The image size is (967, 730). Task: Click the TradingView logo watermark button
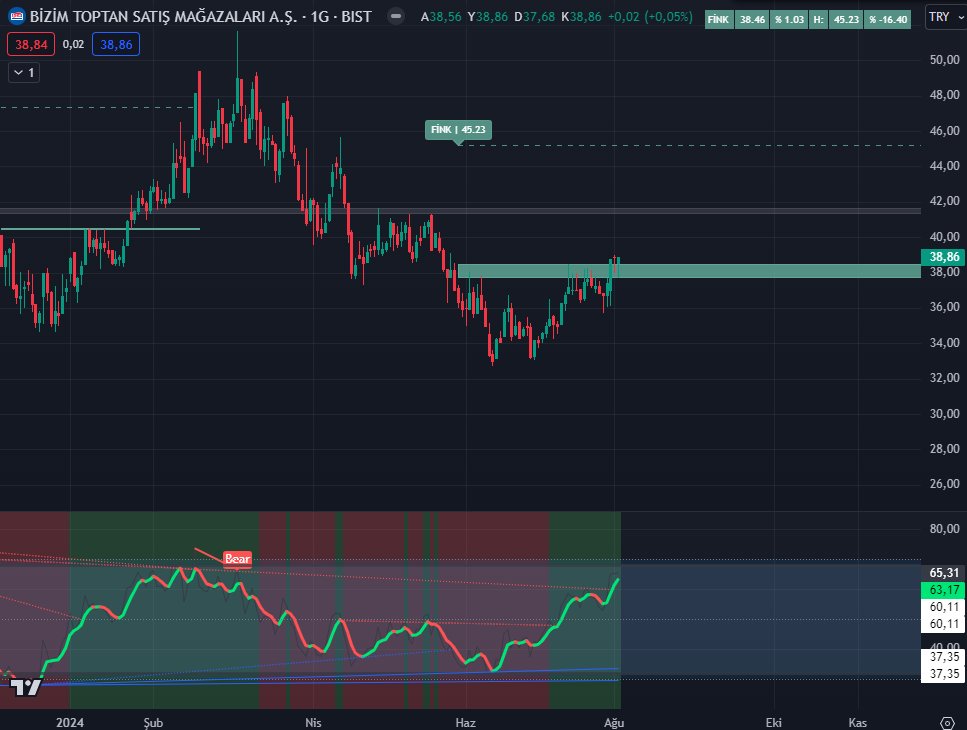pos(26,687)
